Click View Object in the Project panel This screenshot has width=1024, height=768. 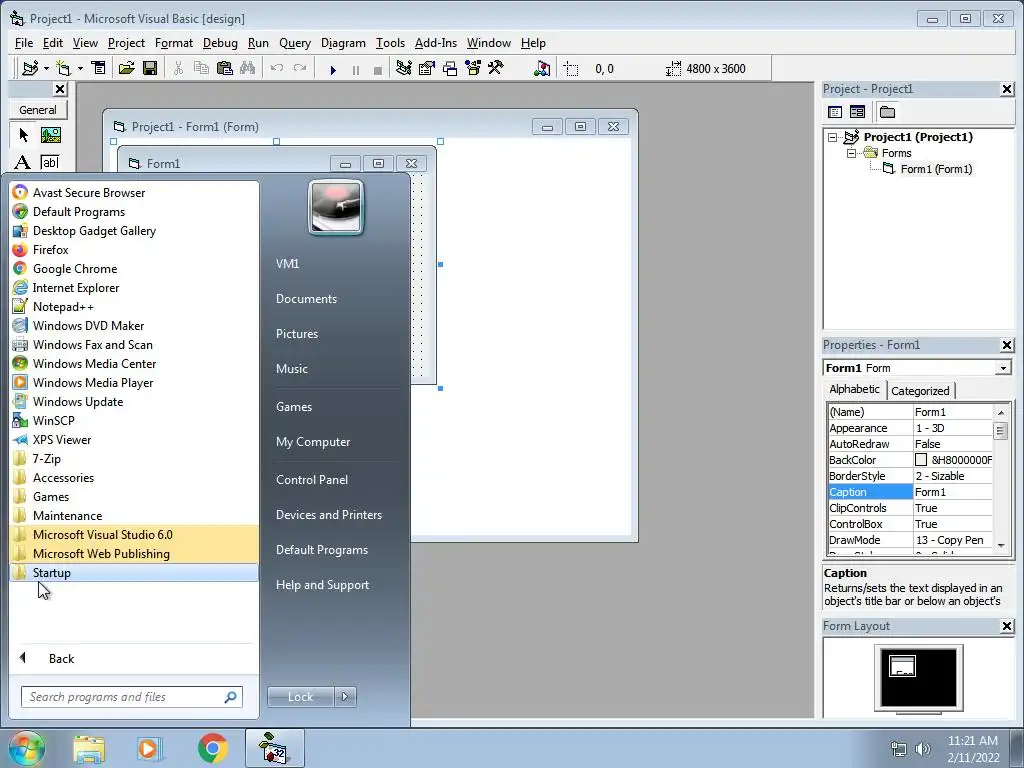point(857,112)
